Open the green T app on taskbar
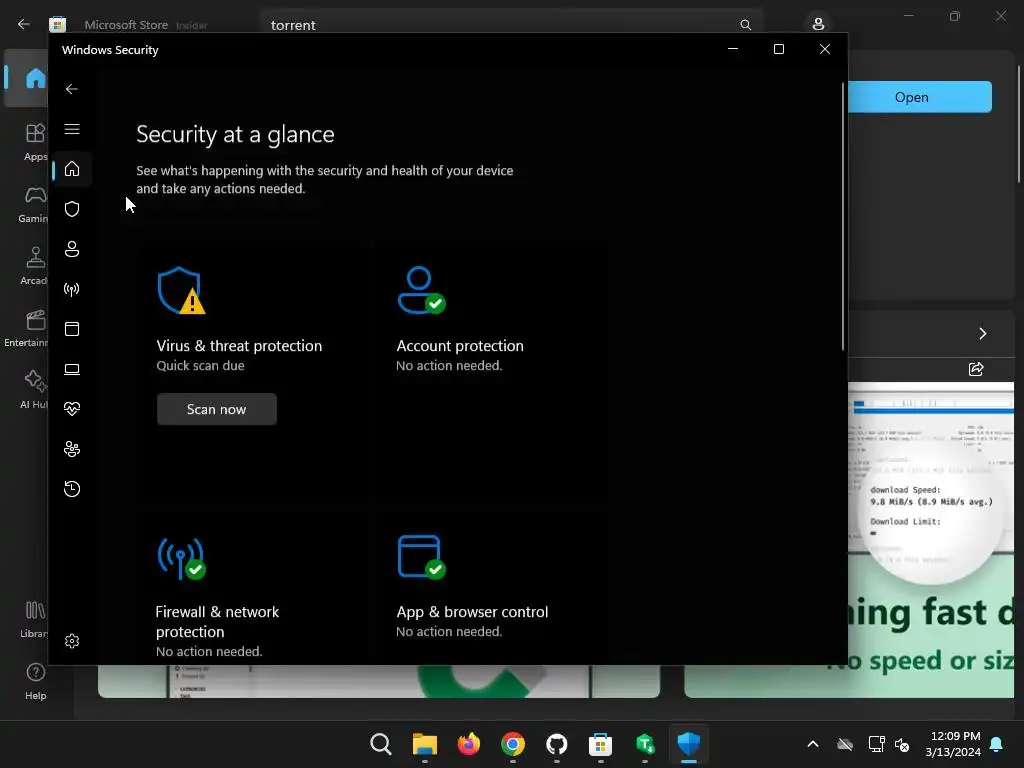 tap(645, 744)
